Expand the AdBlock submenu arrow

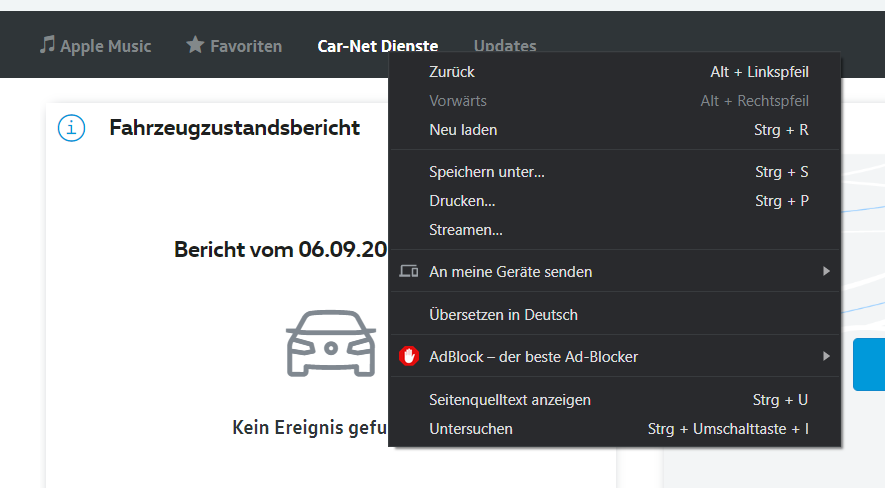826,356
